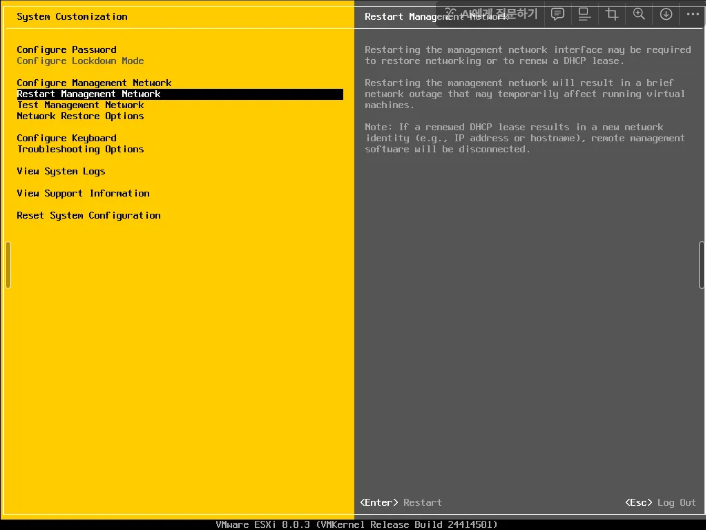
Task: Select View Support Information entry
Action: point(83,193)
